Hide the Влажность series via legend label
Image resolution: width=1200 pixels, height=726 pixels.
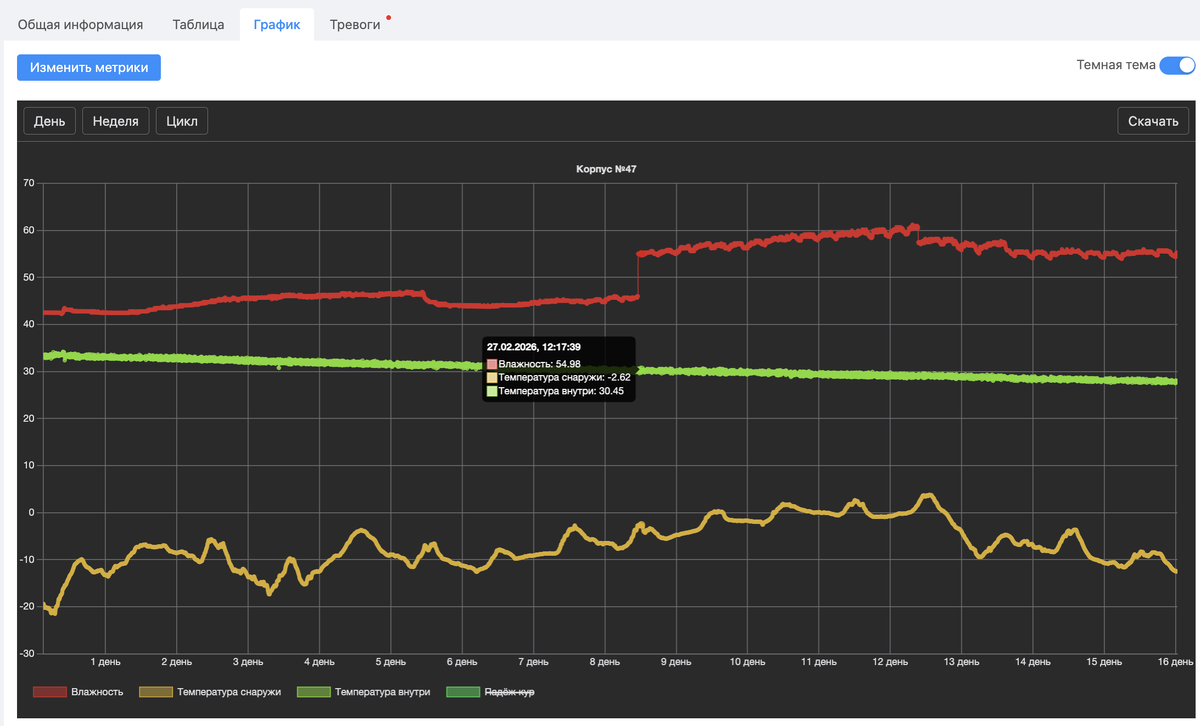pos(97,691)
